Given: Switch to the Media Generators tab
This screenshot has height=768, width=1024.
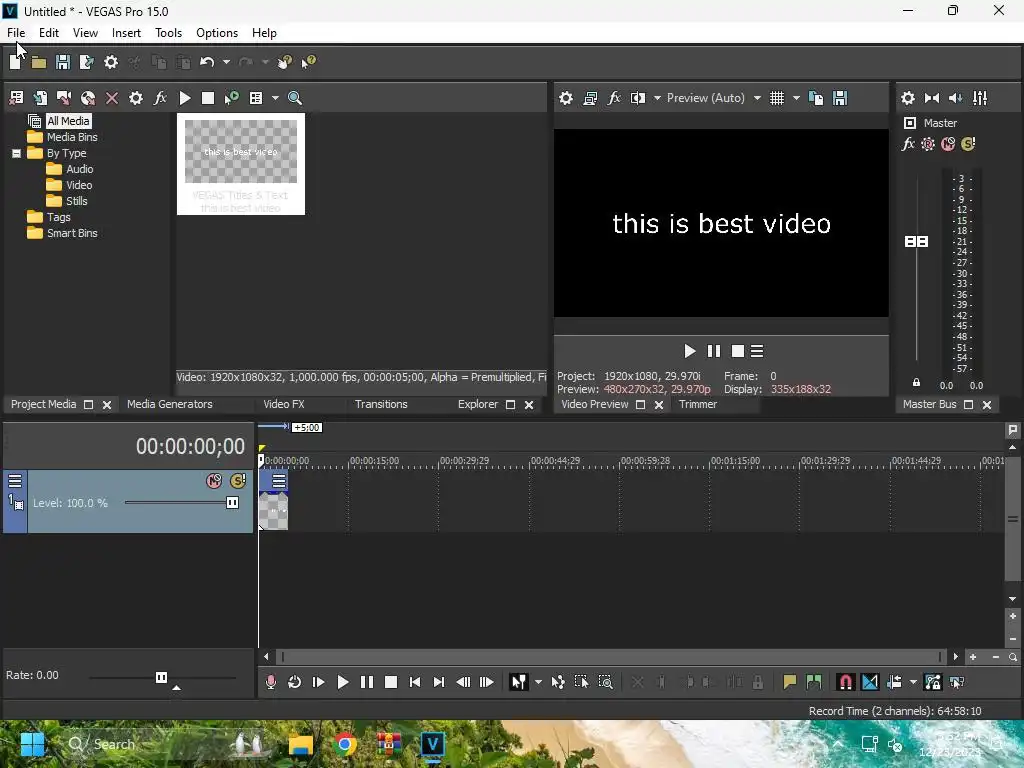Looking at the screenshot, I should click(x=170, y=404).
